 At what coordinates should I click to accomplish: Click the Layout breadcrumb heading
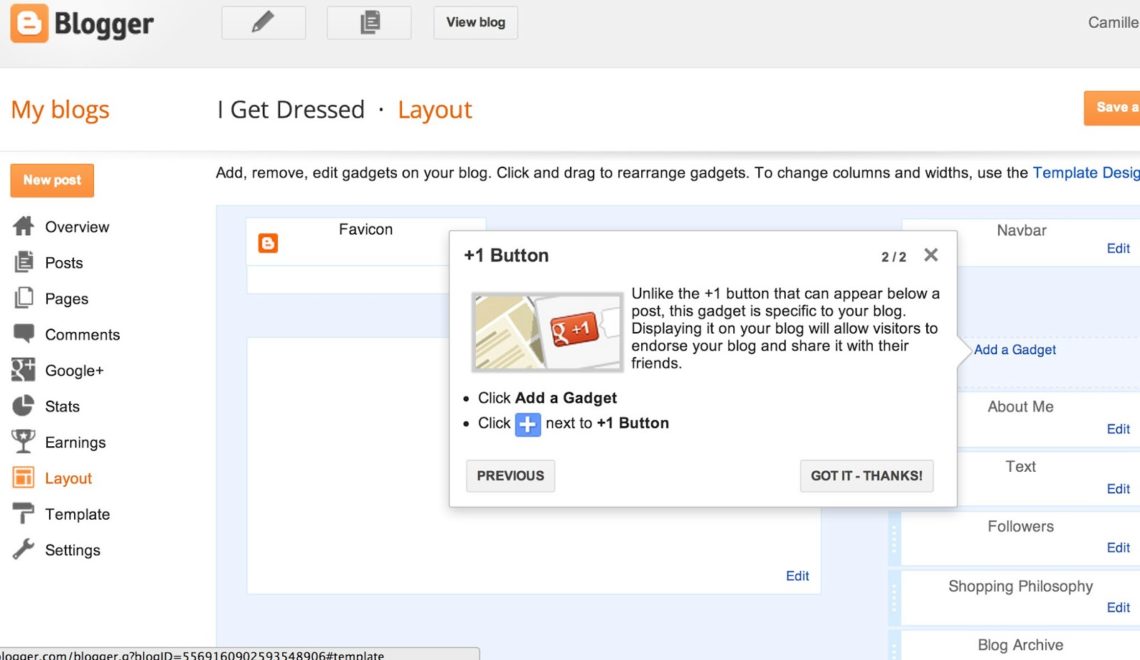click(435, 110)
